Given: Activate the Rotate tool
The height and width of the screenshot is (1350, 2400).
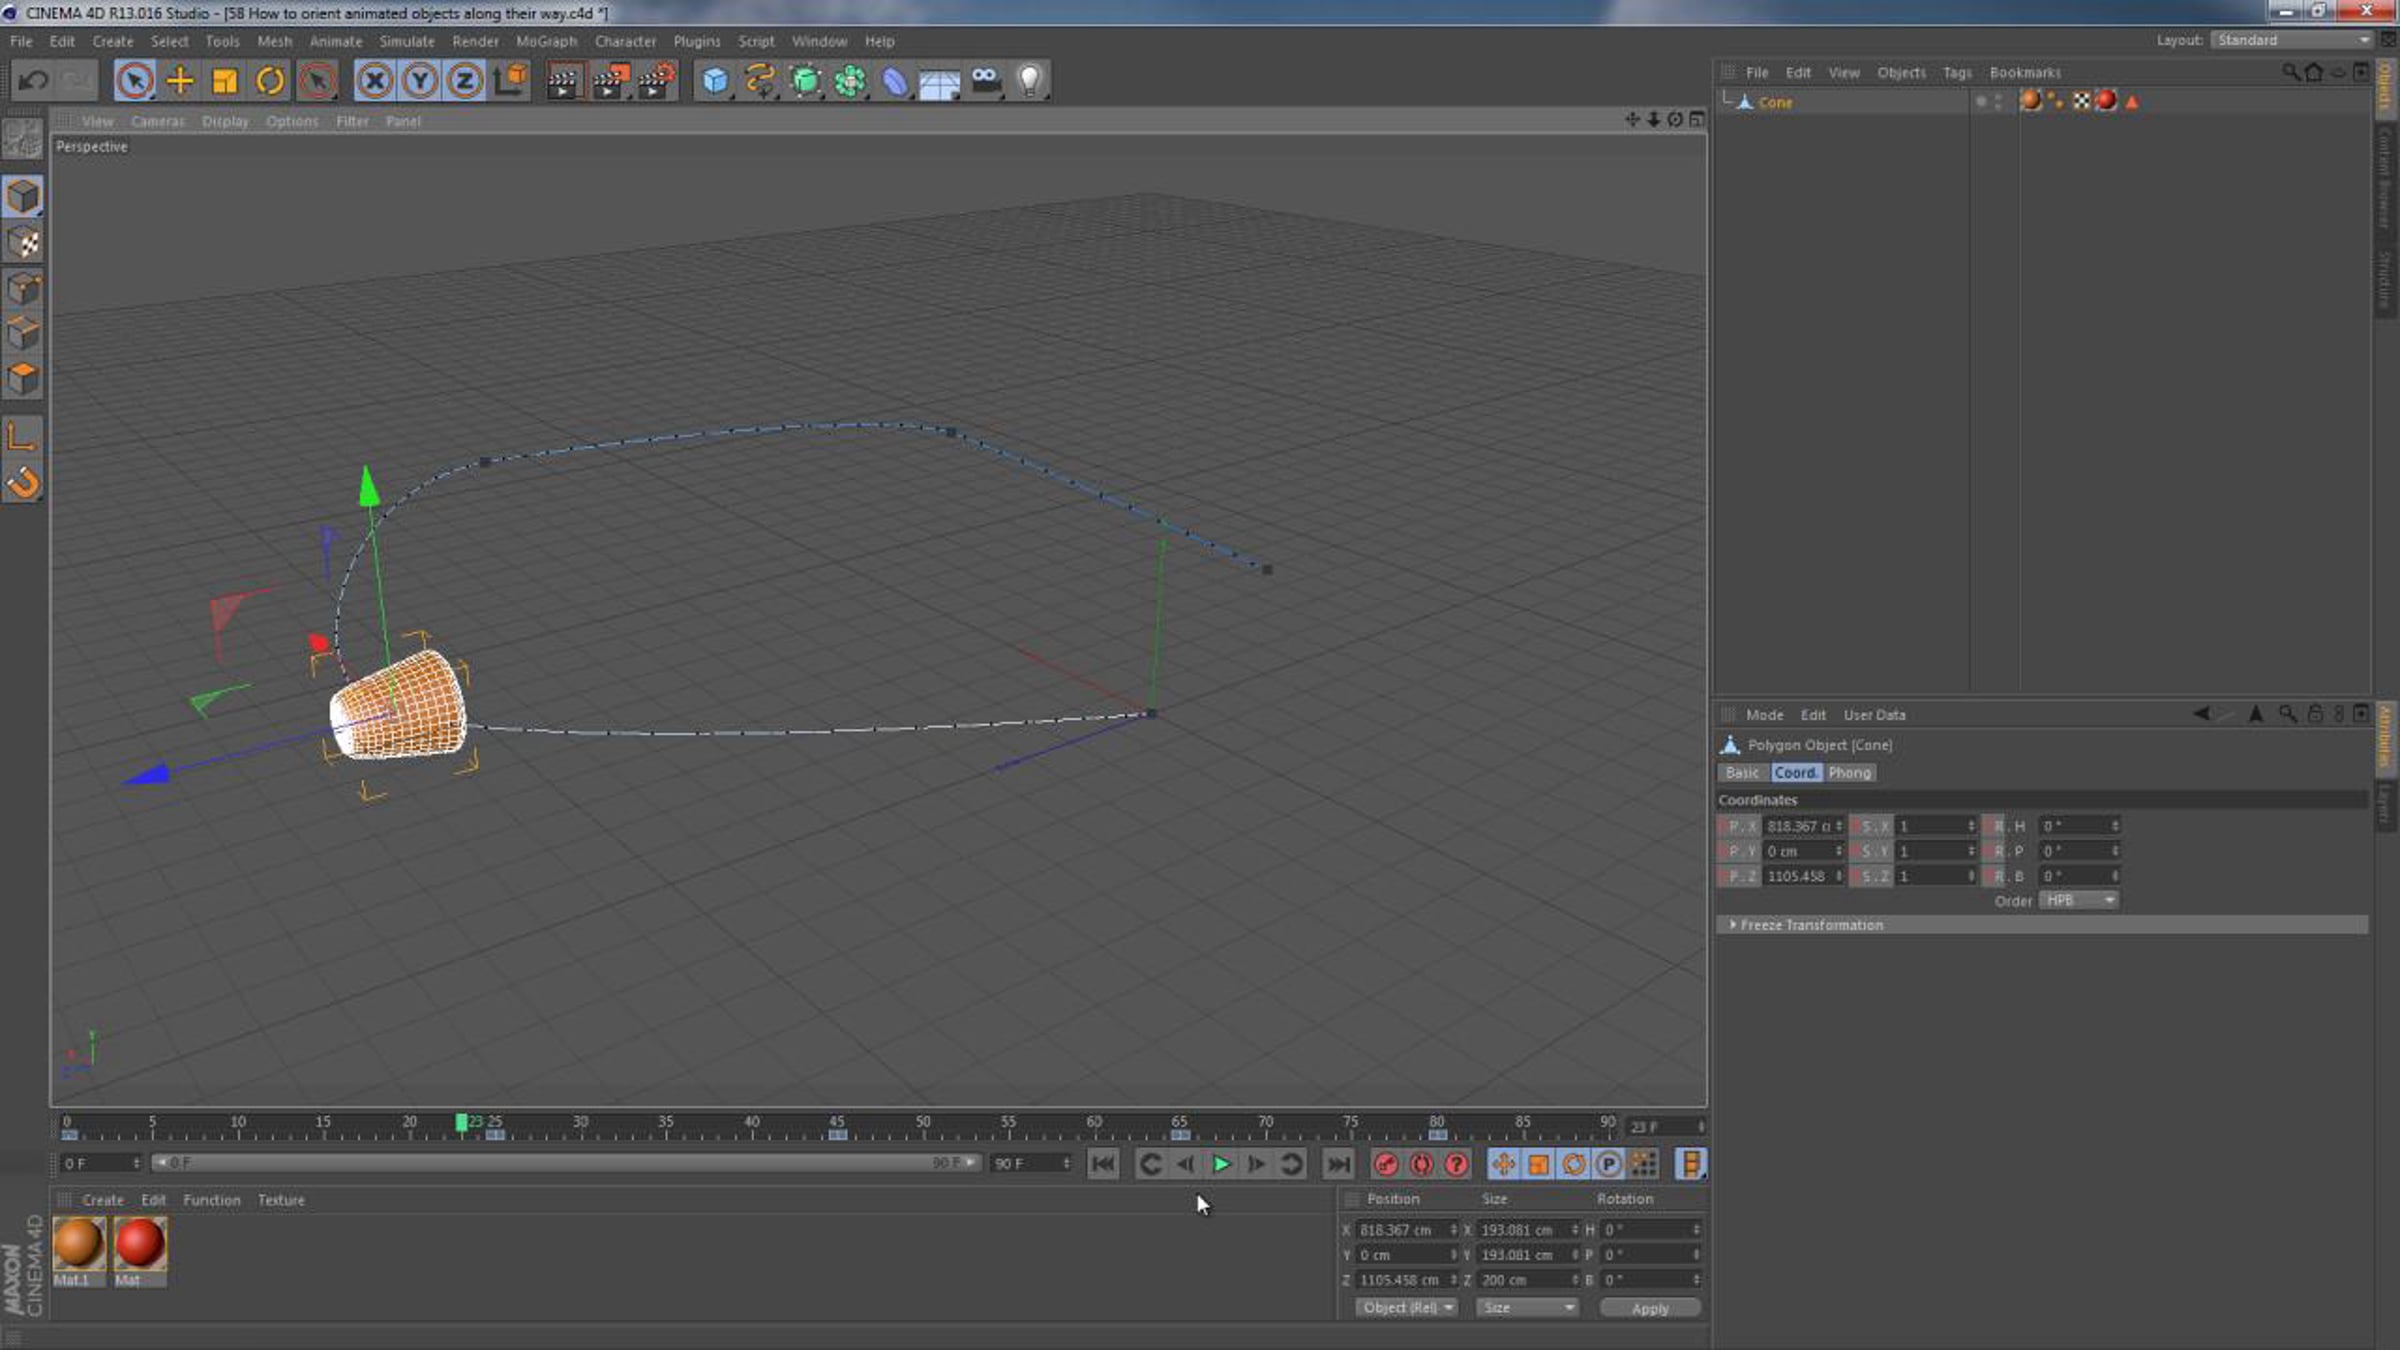Looking at the screenshot, I should 270,80.
